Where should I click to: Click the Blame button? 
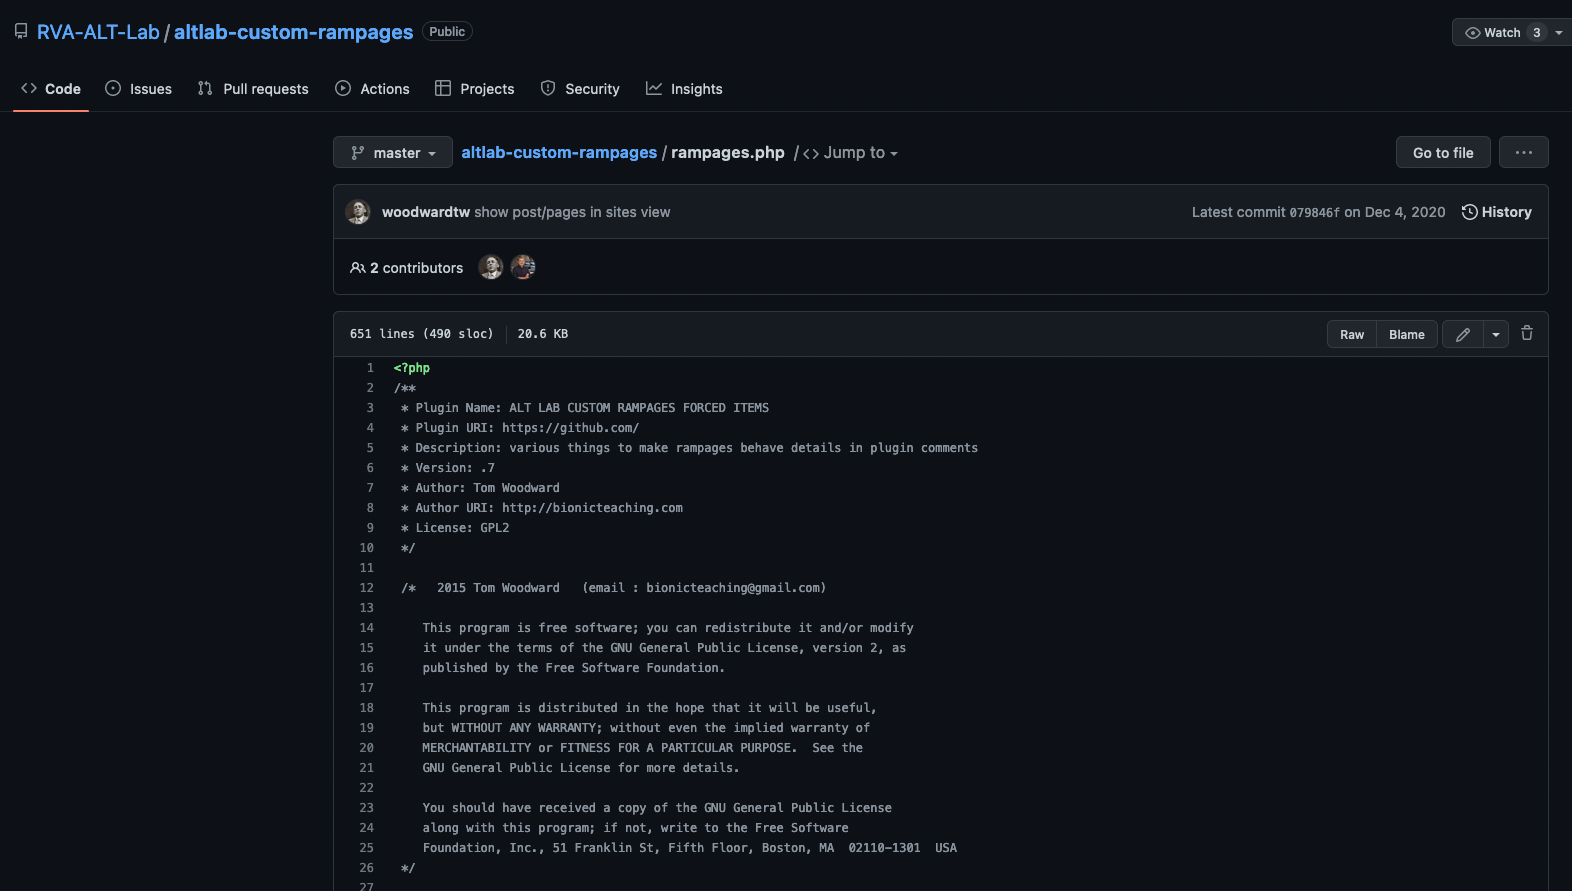pos(1407,335)
